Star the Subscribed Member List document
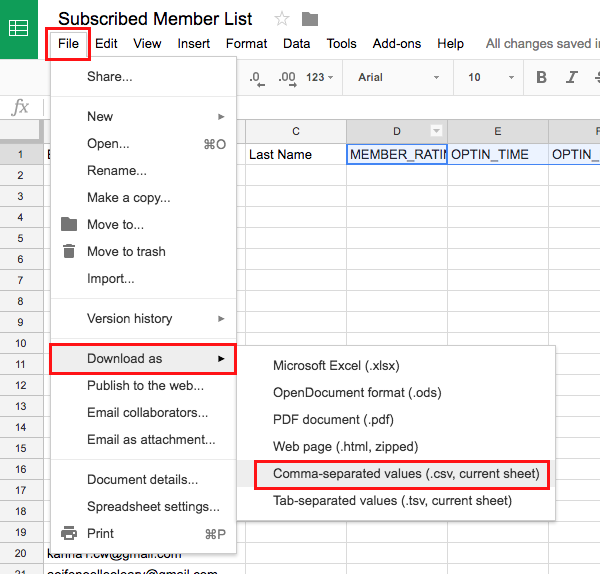 tap(282, 19)
